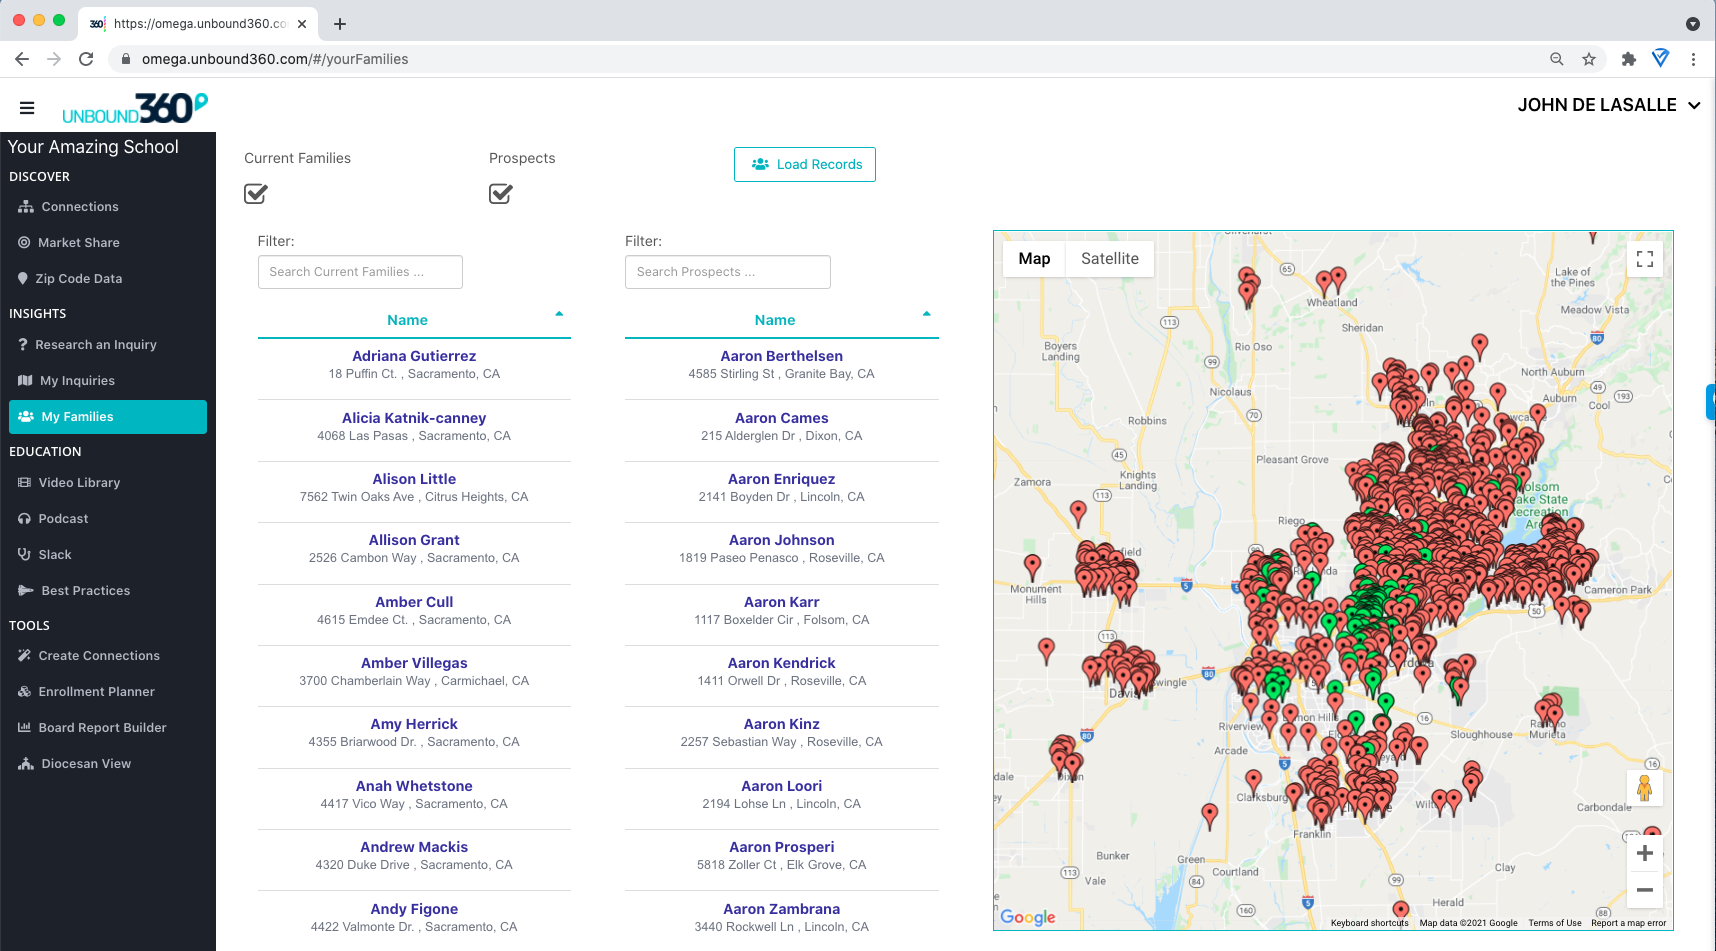The height and width of the screenshot is (951, 1716).
Task: Toggle the Current Families checkbox
Action: click(x=256, y=194)
